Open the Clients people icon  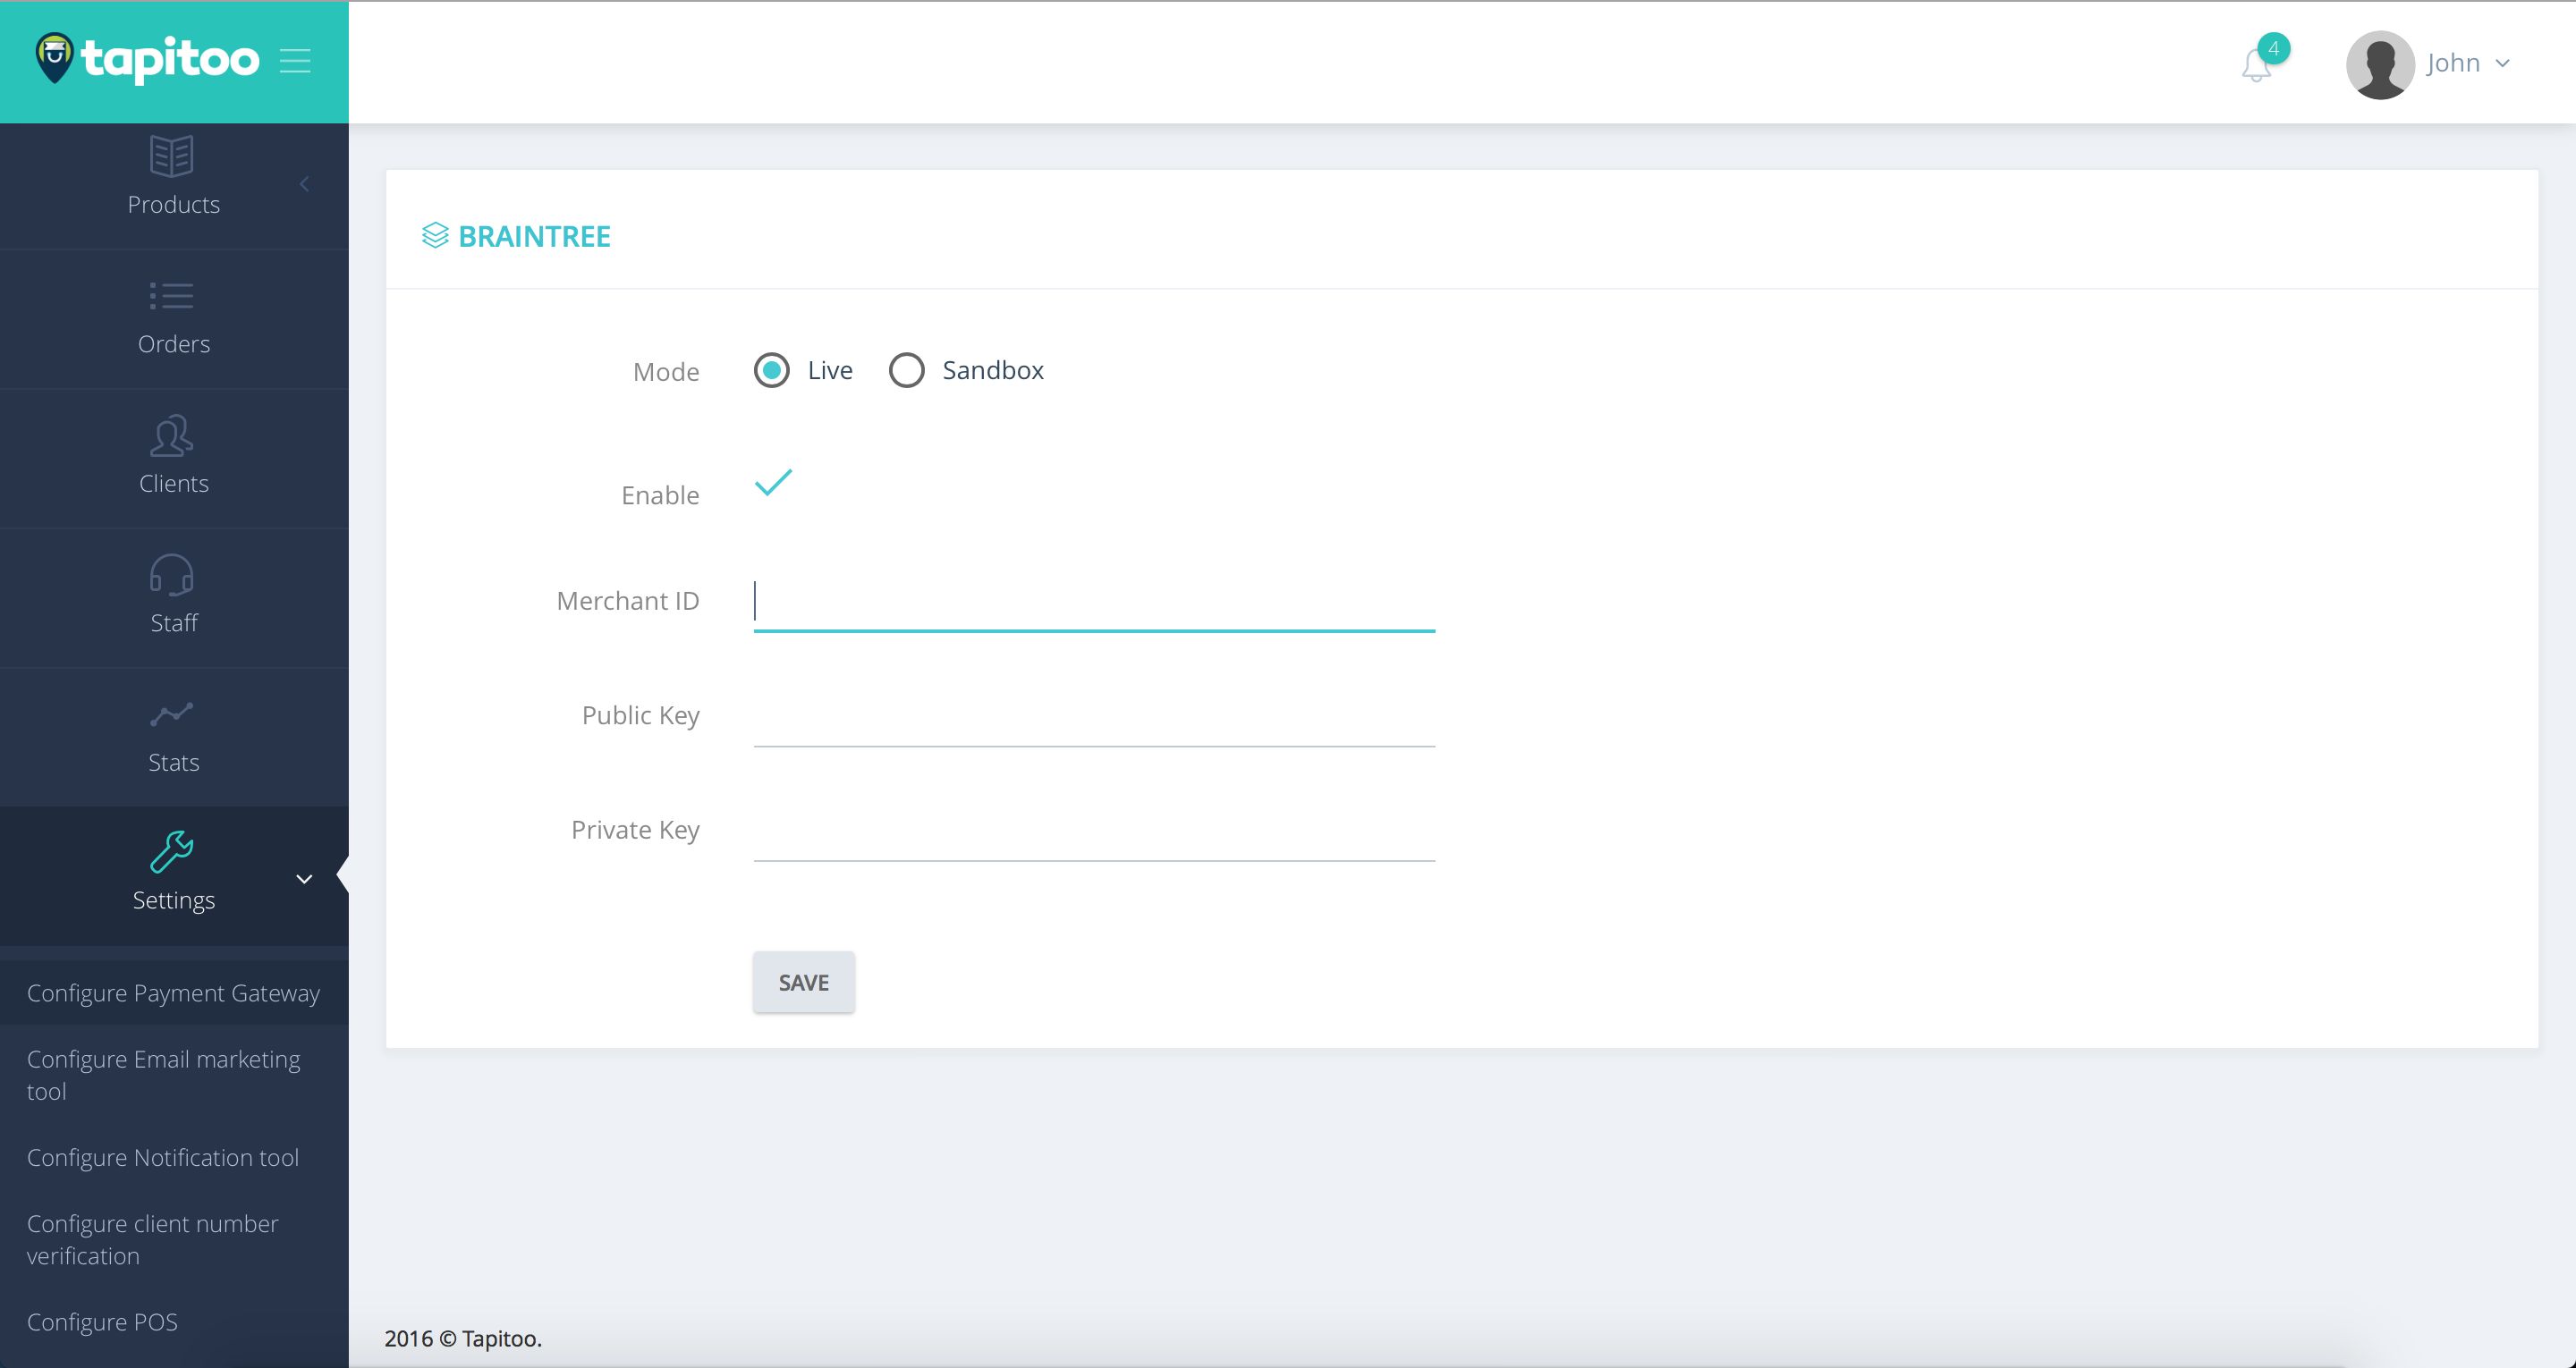pos(172,436)
